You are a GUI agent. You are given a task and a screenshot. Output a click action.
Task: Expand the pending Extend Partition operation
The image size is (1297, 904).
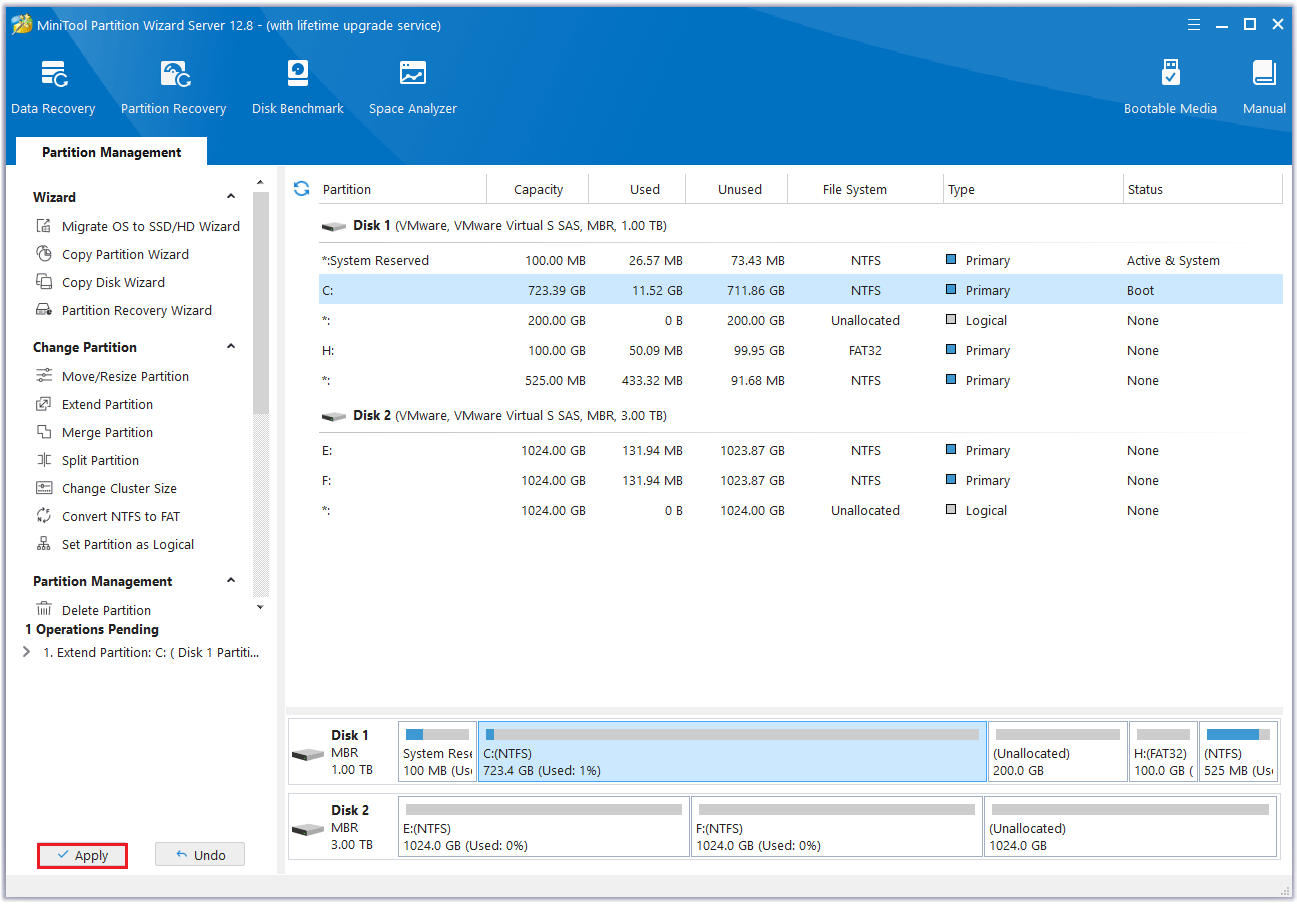27,652
